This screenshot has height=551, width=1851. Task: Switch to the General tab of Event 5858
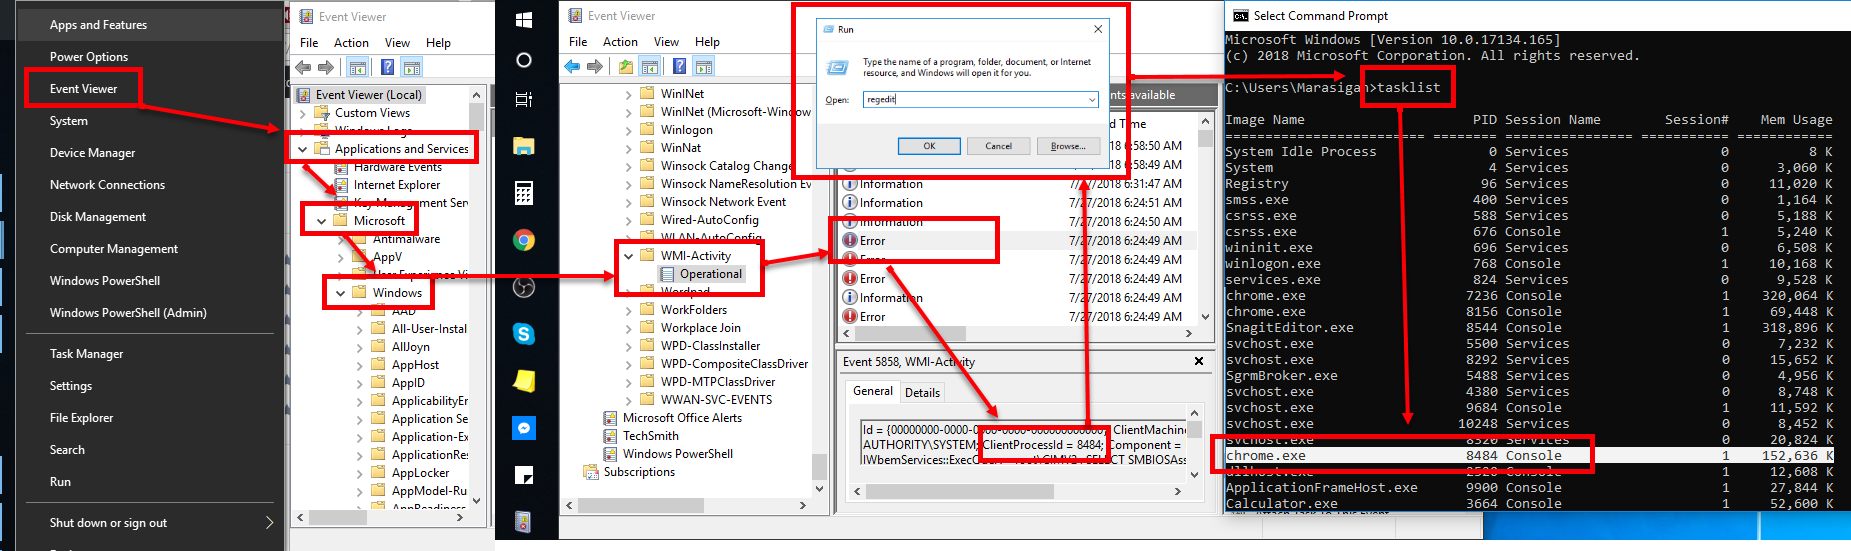pos(873,391)
